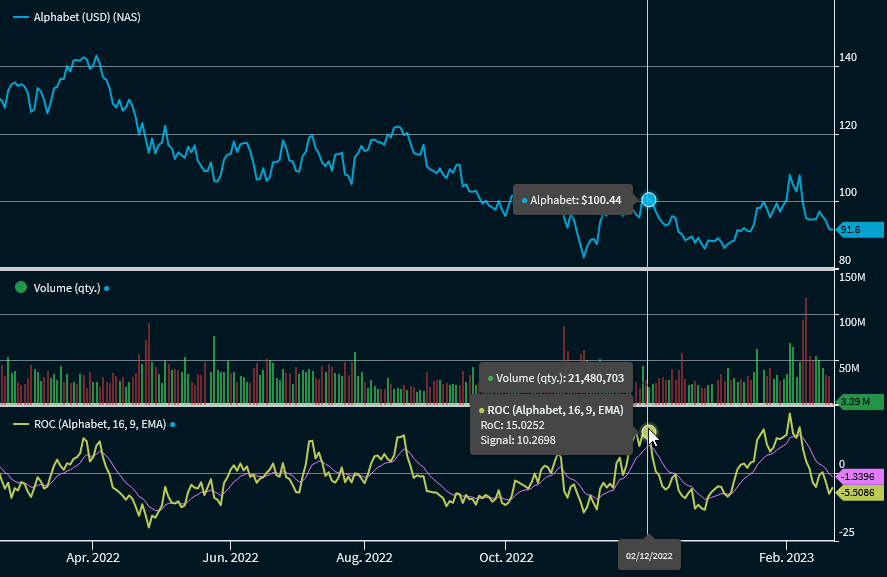Click the blue dot beside ROC legend label

click(x=172, y=424)
